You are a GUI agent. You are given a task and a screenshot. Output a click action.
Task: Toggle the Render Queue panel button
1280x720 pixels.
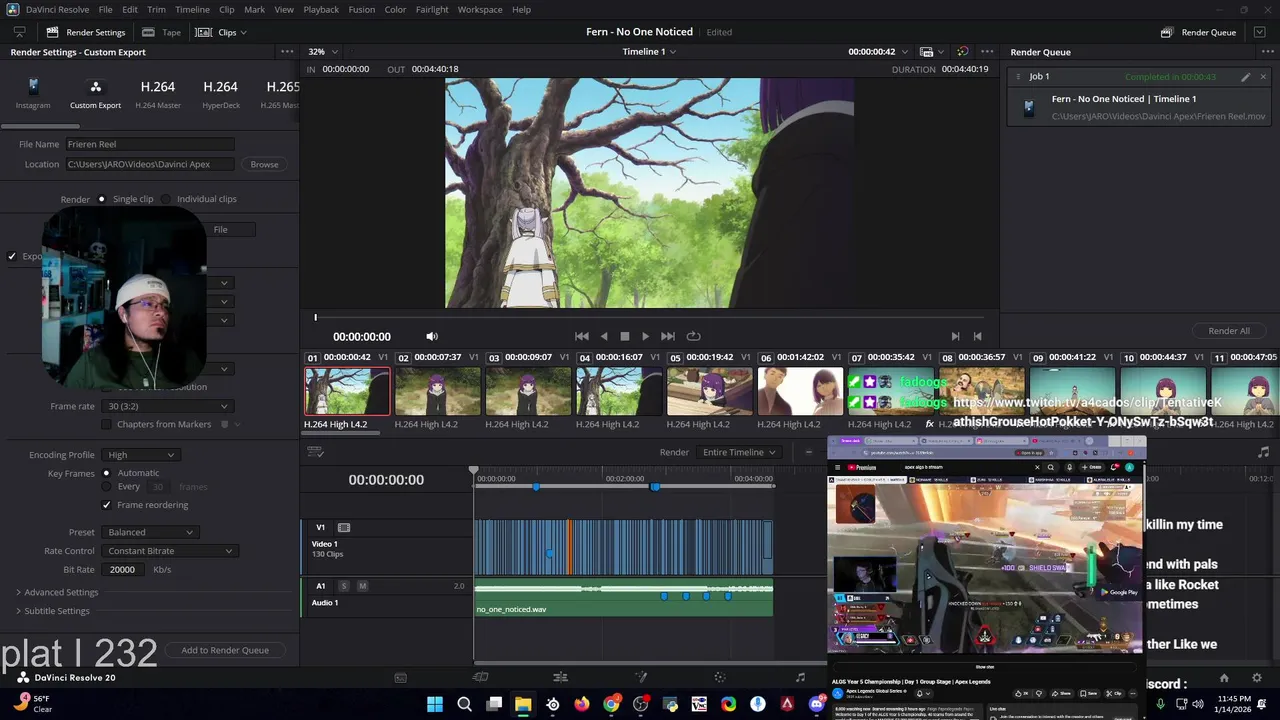point(1198,32)
